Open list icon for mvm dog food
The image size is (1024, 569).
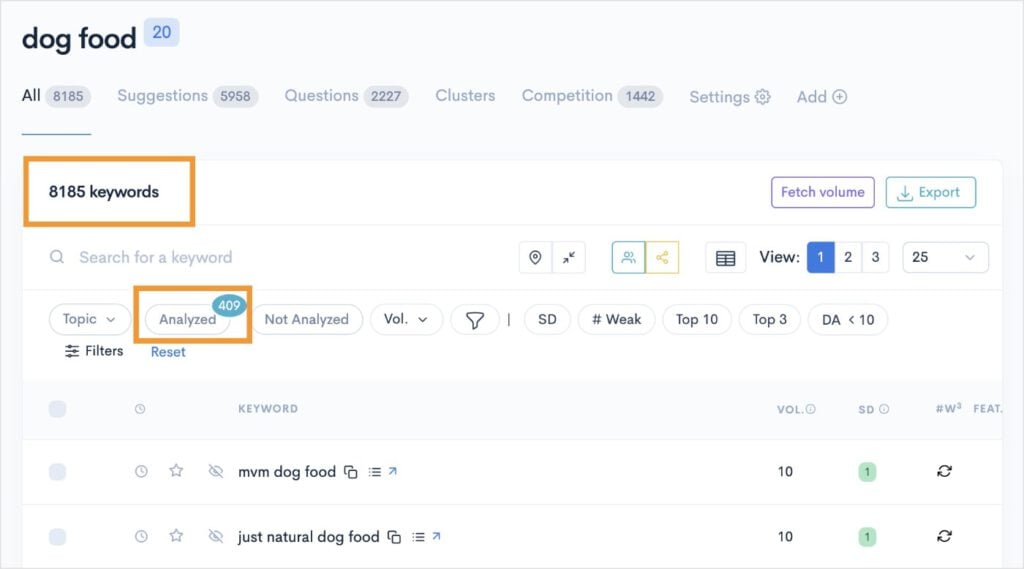[374, 472]
